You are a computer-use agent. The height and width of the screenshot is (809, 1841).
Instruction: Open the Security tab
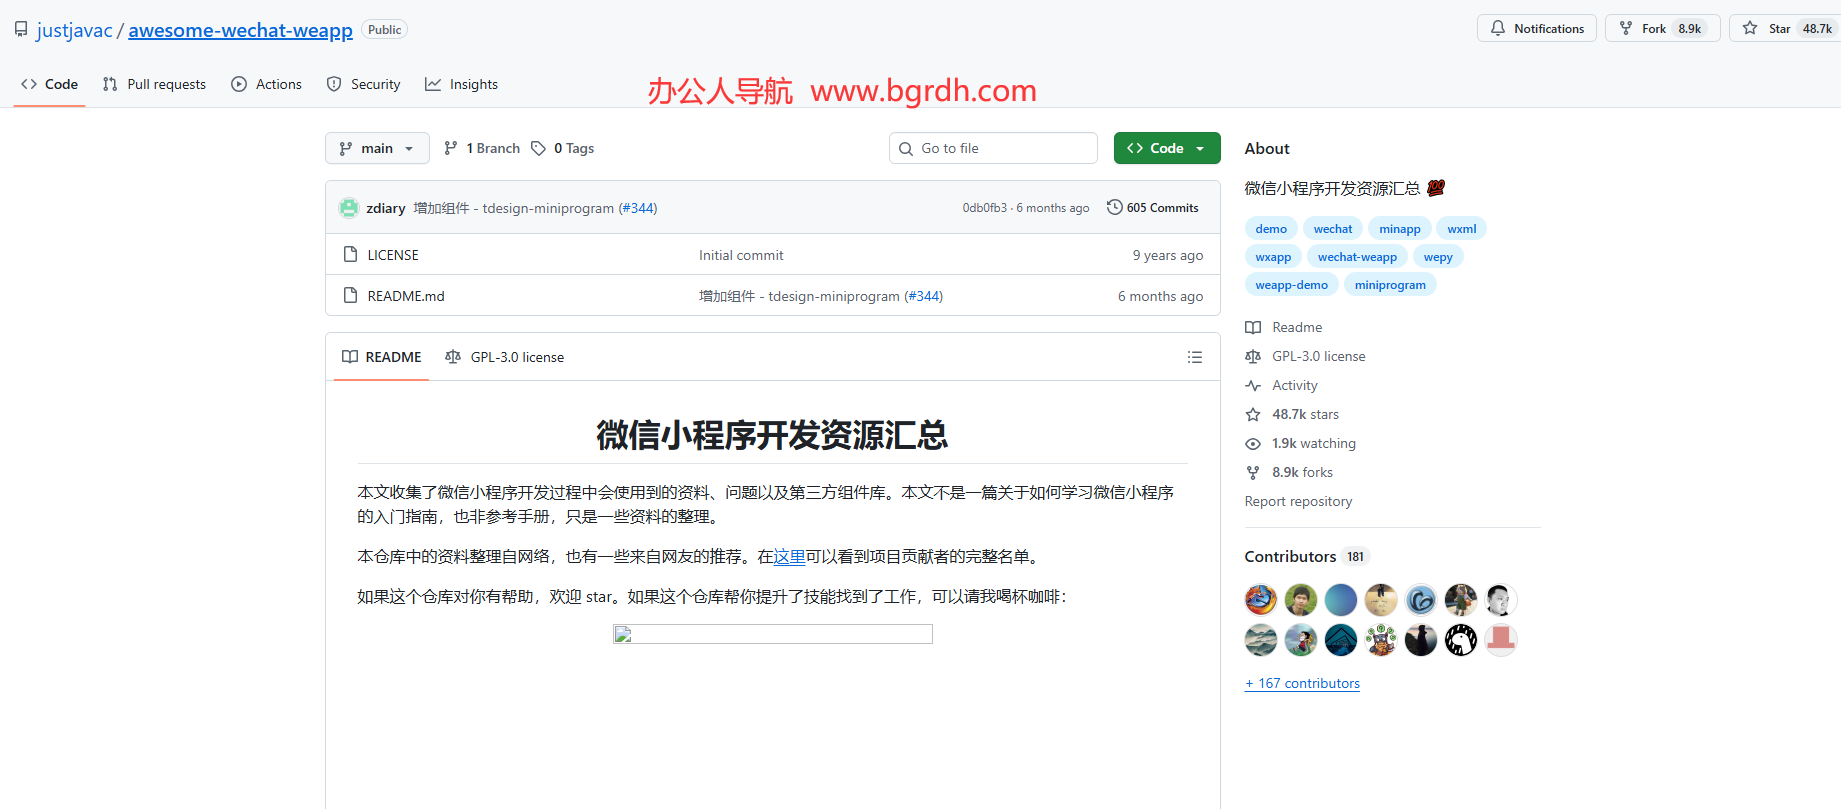click(363, 84)
